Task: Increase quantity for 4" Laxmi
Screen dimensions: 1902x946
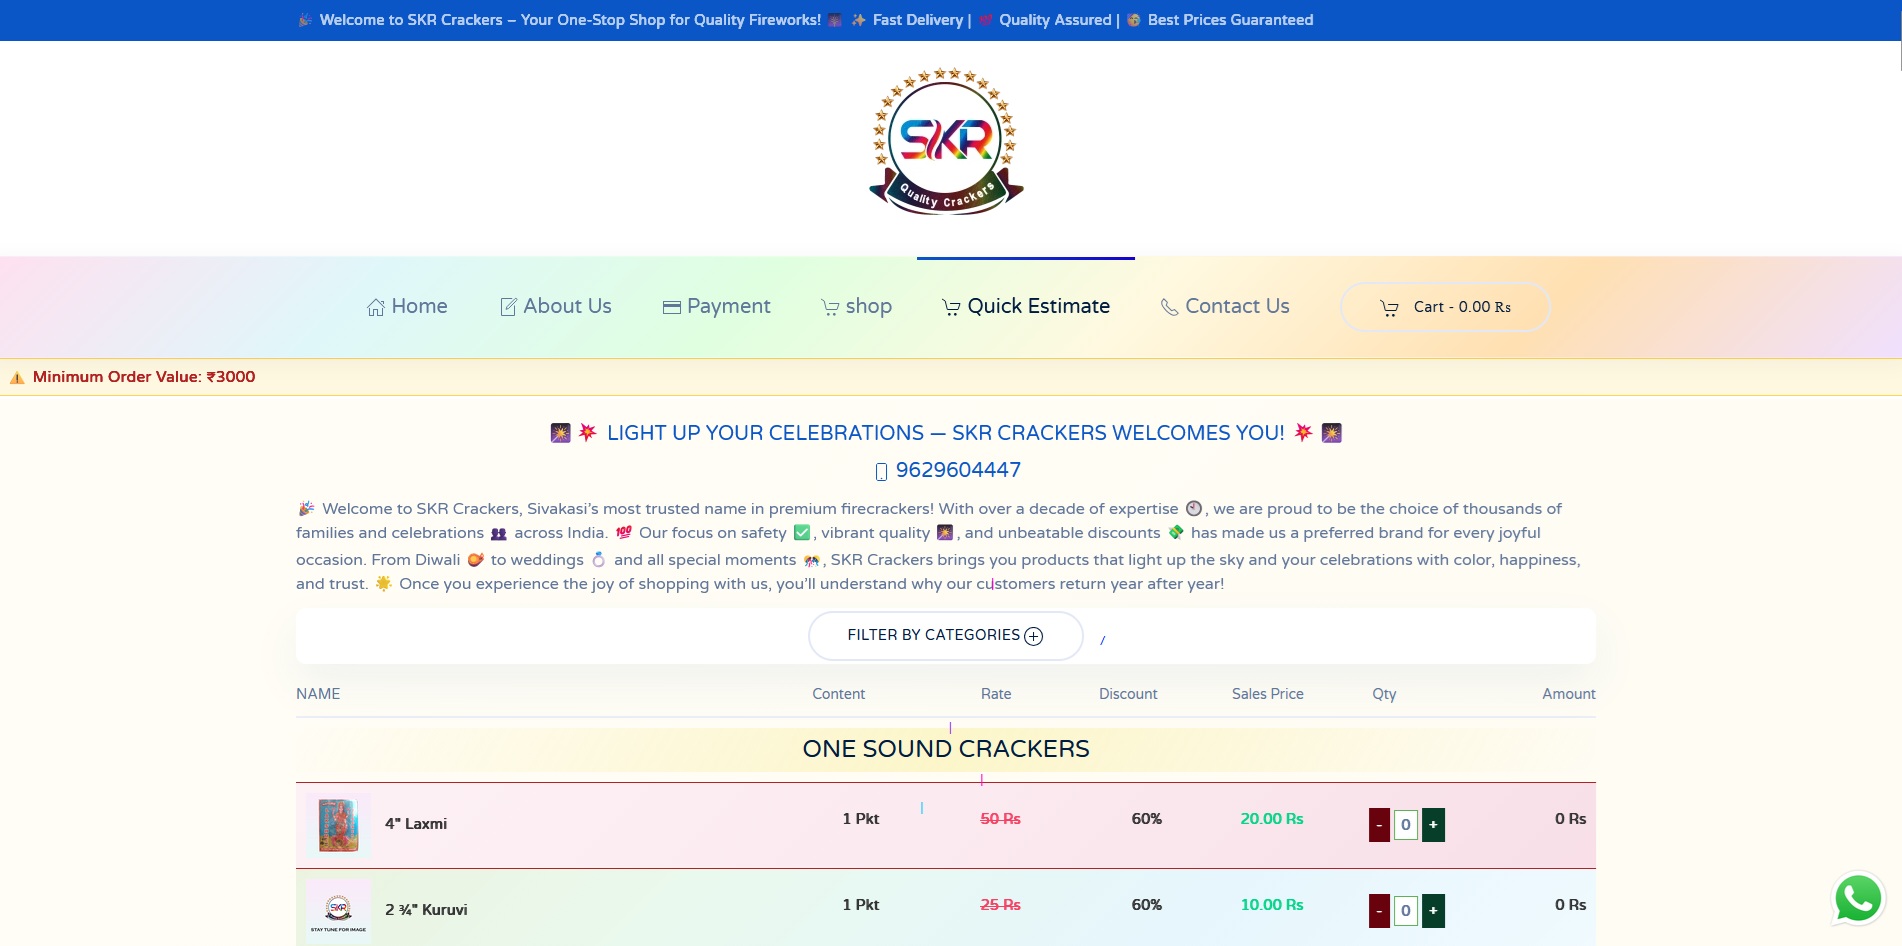Action: point(1433,825)
